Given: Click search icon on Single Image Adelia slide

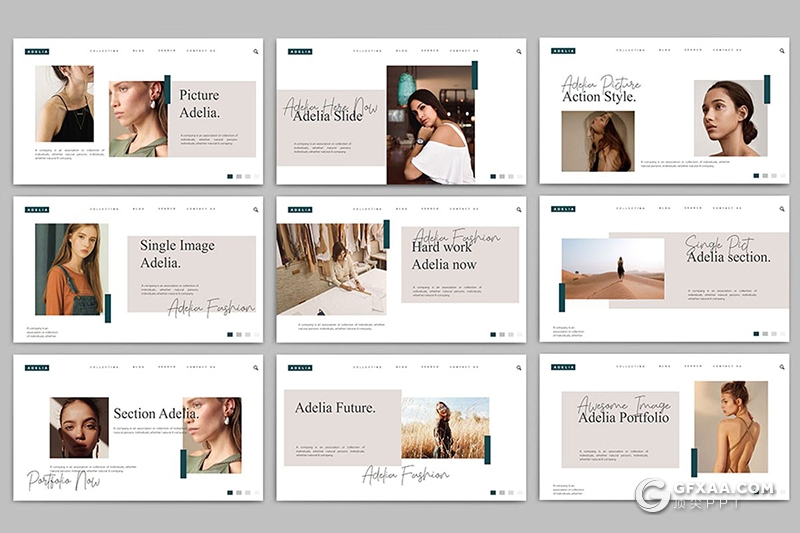Looking at the screenshot, I should click(256, 209).
